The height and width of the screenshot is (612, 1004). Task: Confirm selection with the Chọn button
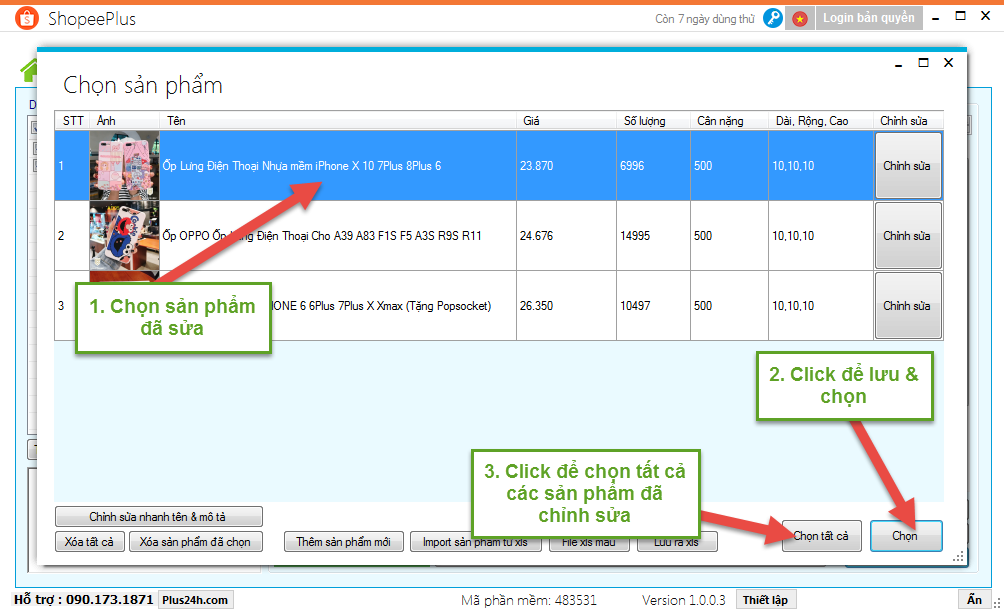pos(906,536)
